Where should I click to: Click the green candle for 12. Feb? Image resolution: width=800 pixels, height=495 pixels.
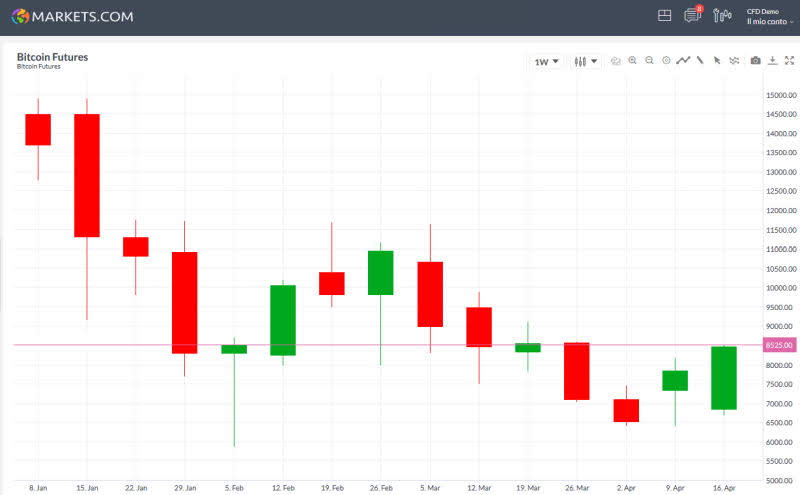(283, 320)
